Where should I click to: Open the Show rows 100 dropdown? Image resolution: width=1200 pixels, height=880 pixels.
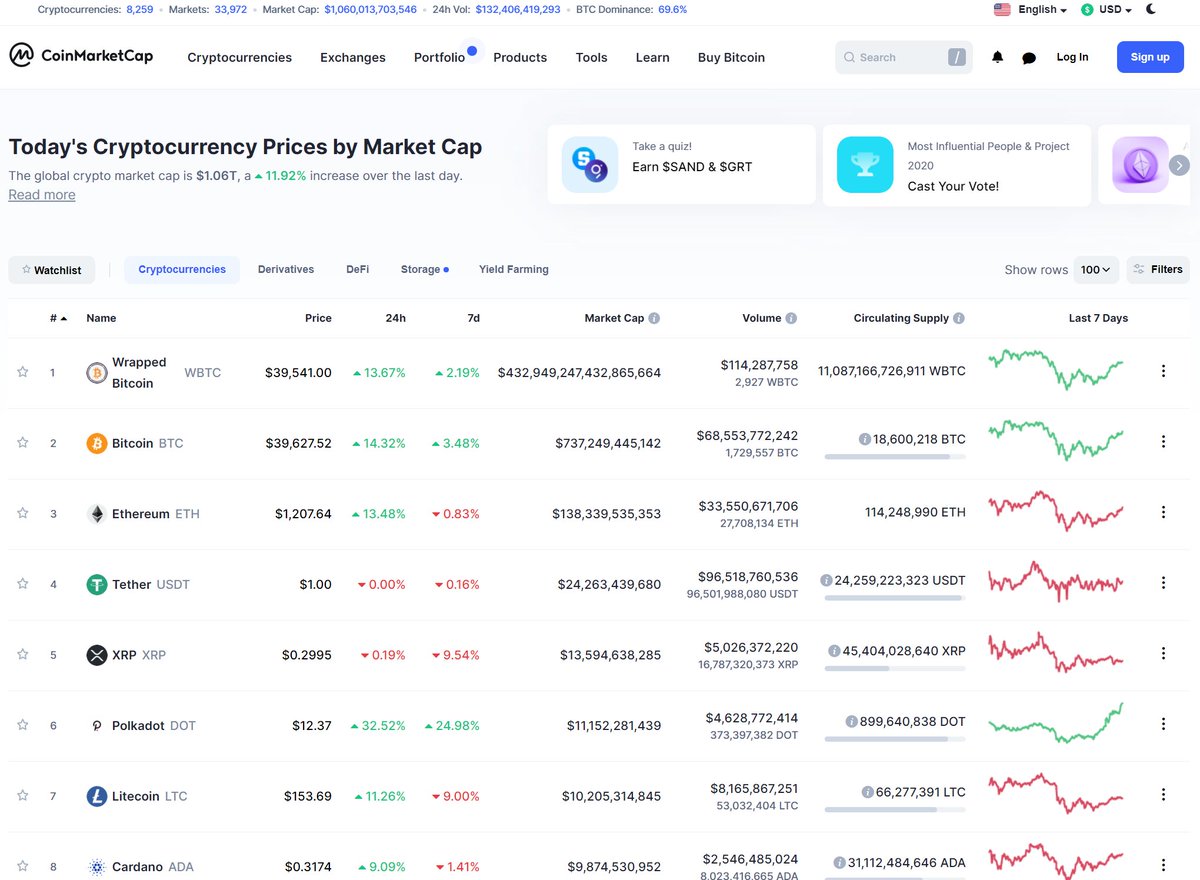click(x=1096, y=270)
